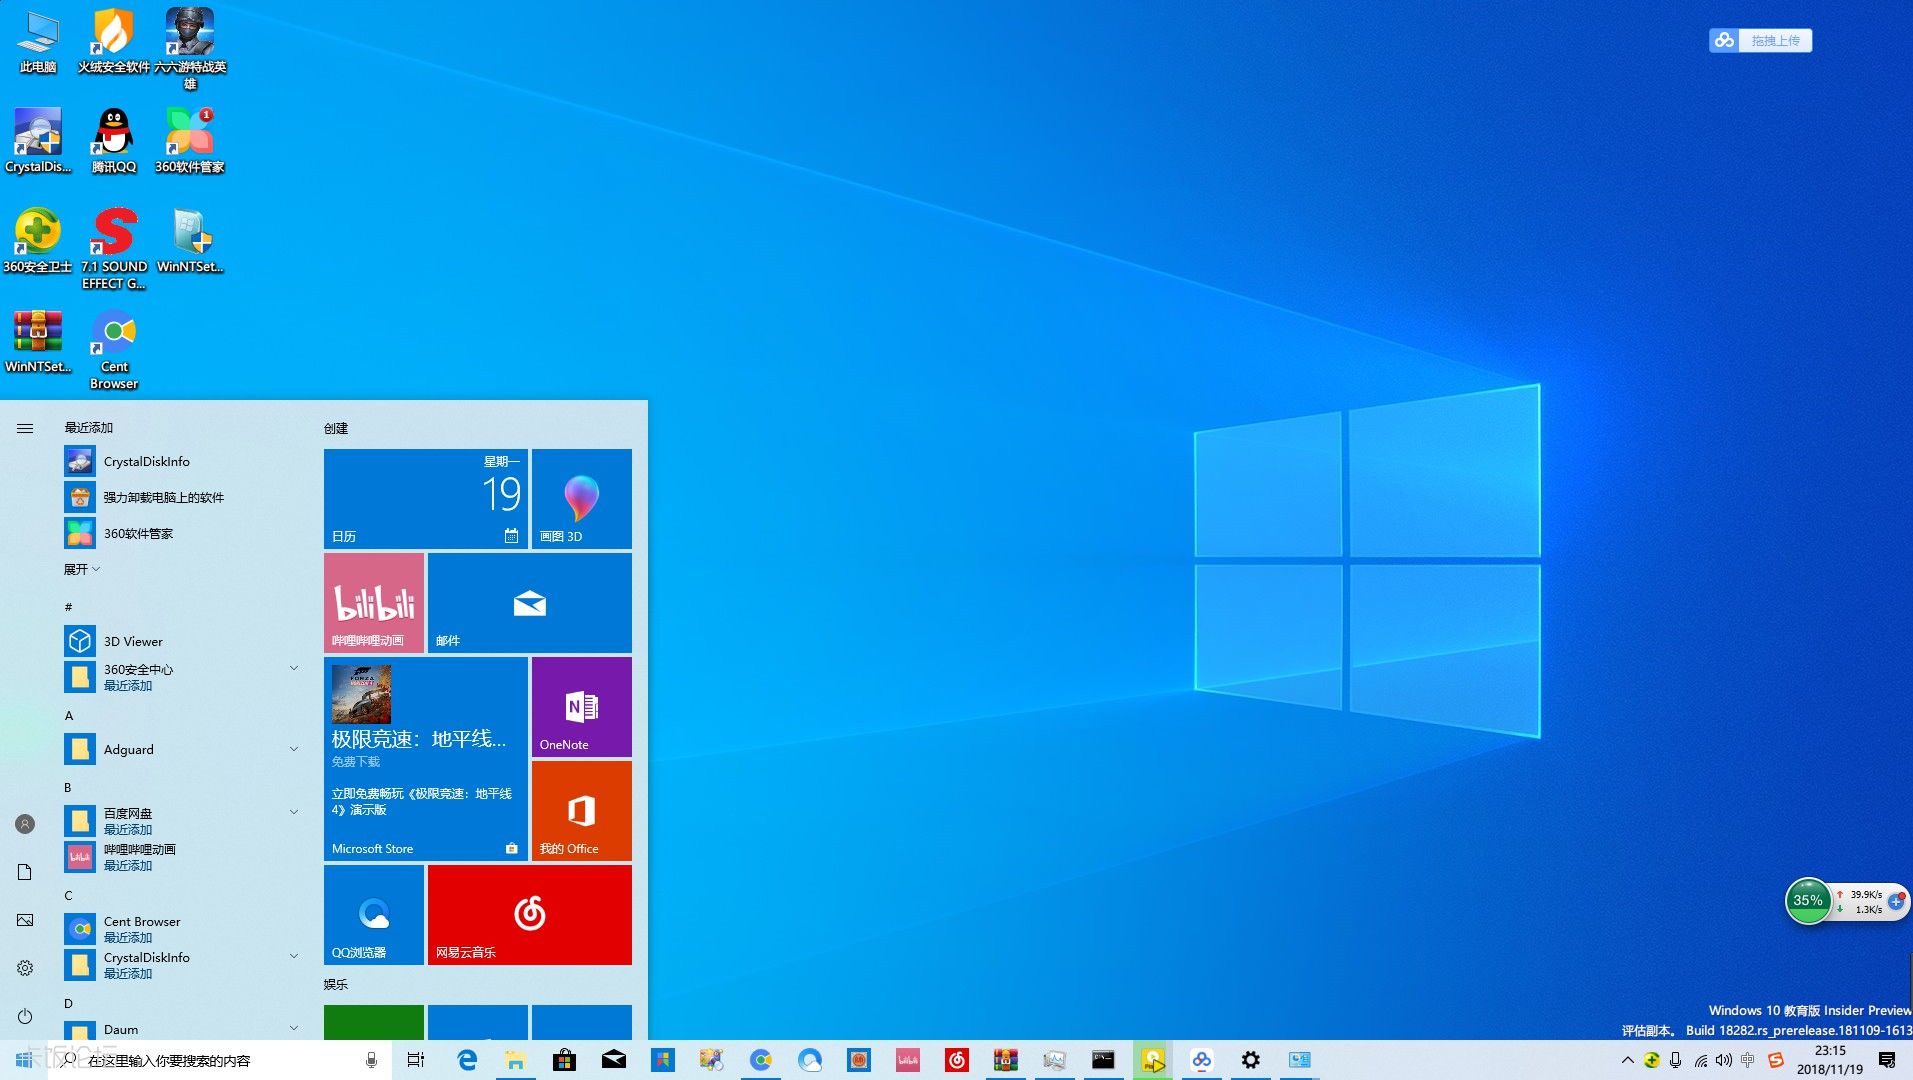
Task: Expand the 展开 recently added list
Action: [x=82, y=569]
